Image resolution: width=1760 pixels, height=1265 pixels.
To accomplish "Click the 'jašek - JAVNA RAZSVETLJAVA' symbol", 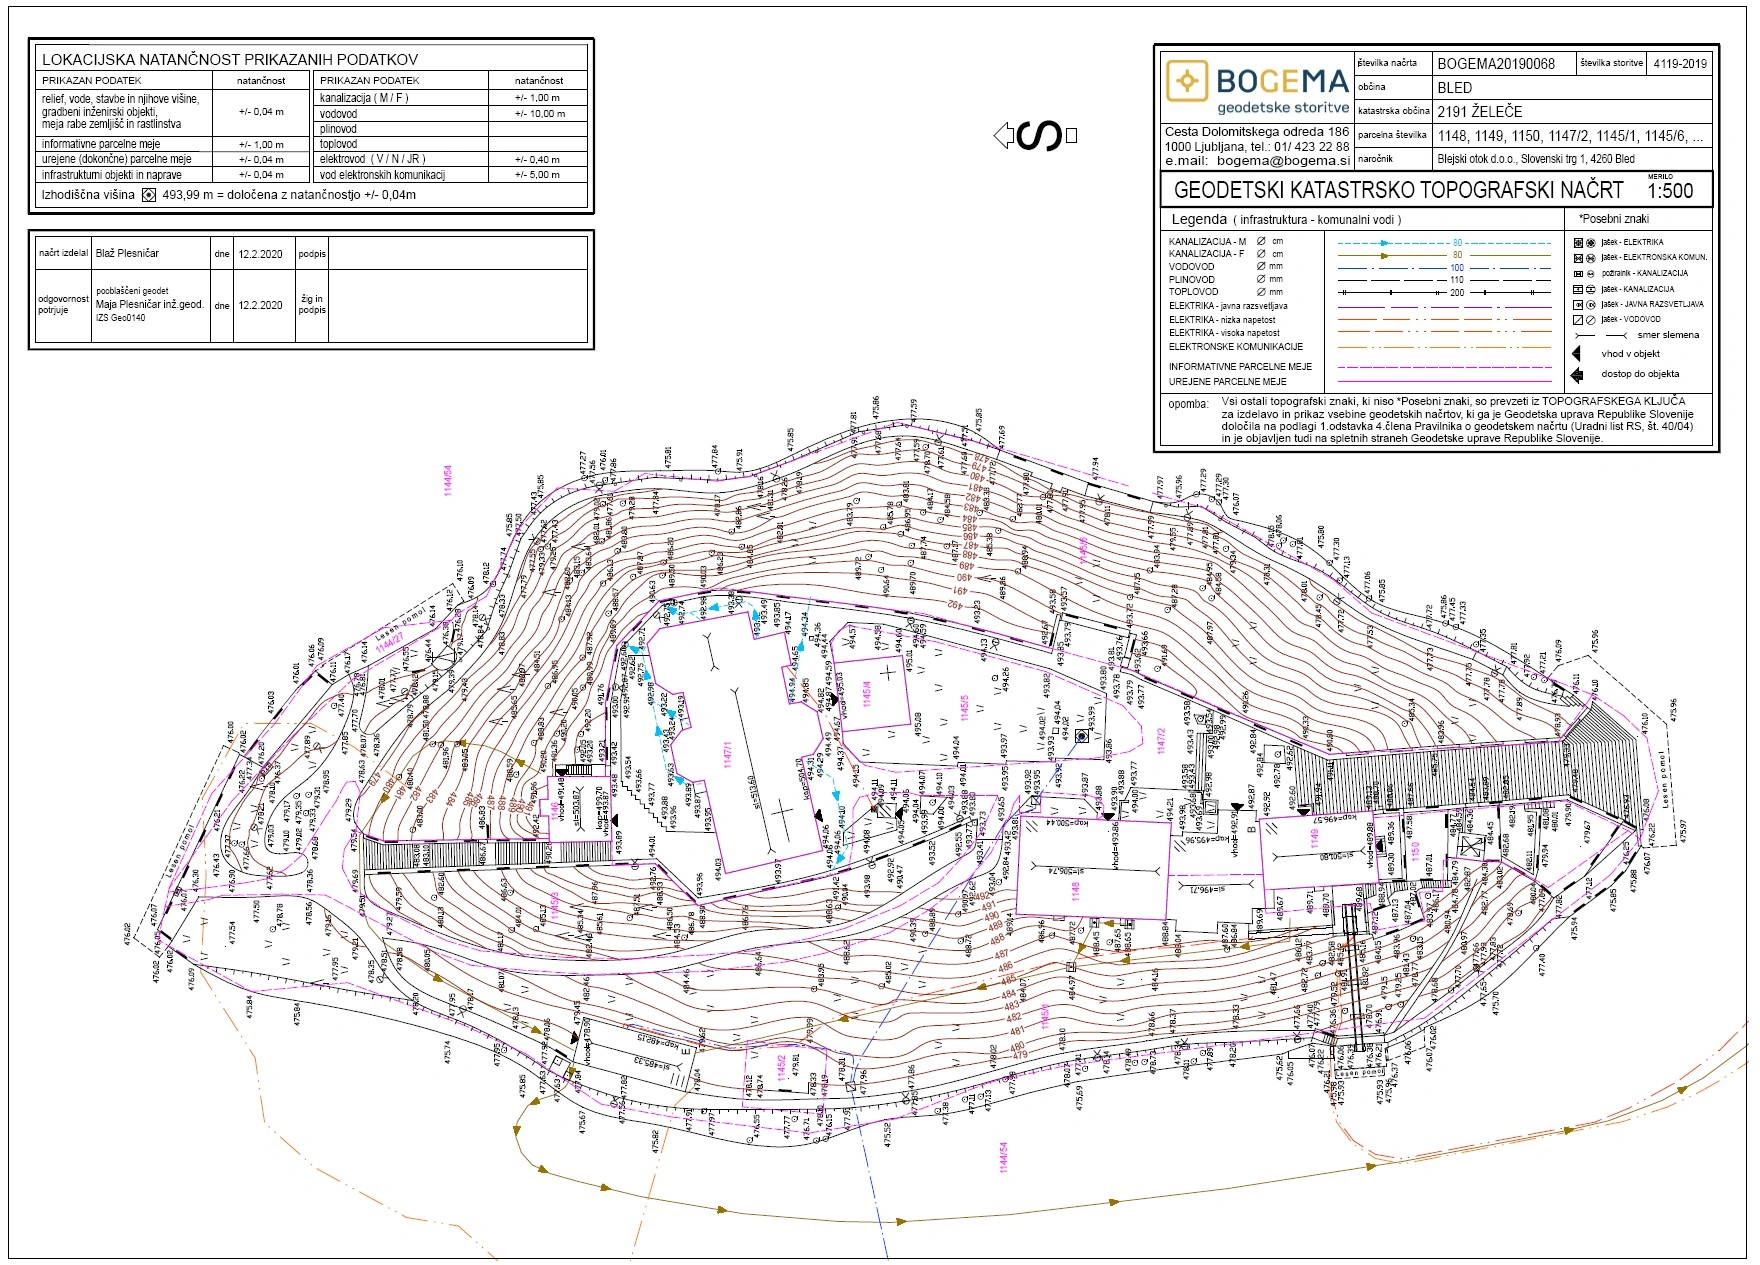I will (1578, 305).
